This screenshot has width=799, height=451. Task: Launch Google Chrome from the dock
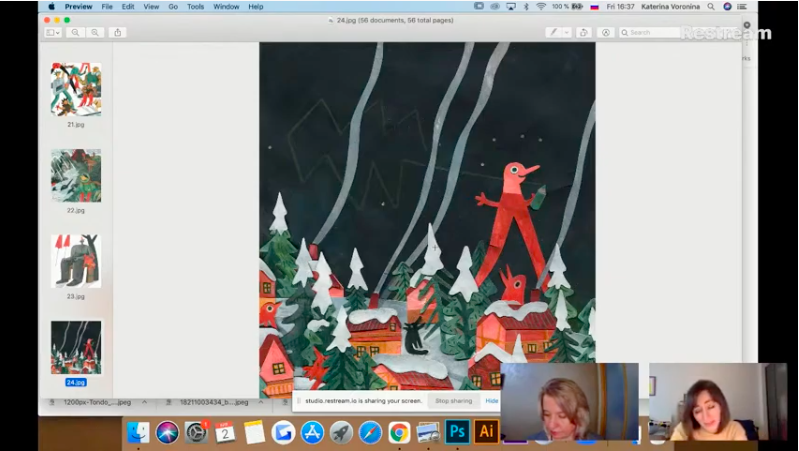[x=399, y=432]
